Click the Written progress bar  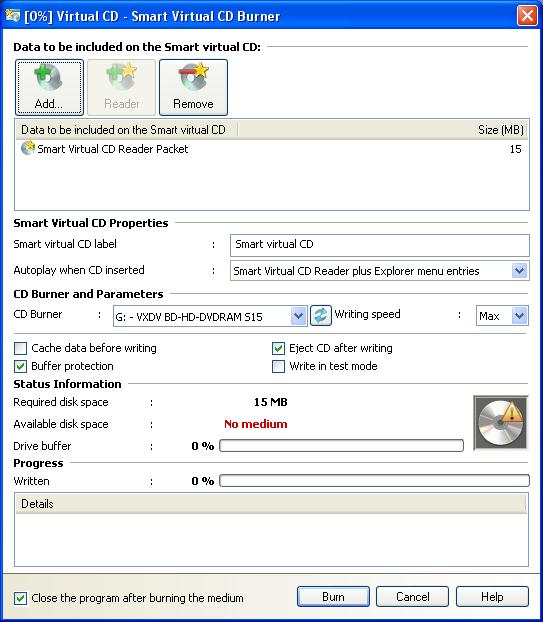374,480
